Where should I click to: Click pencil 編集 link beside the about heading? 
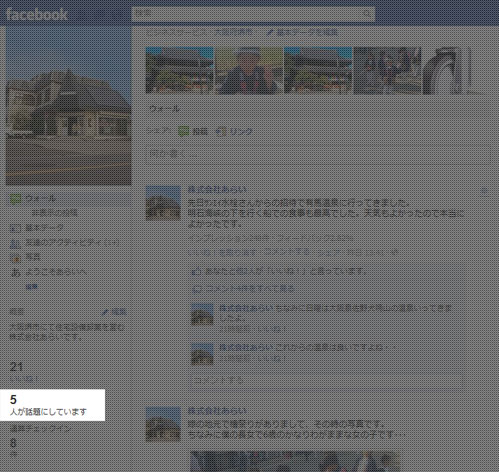114,312
